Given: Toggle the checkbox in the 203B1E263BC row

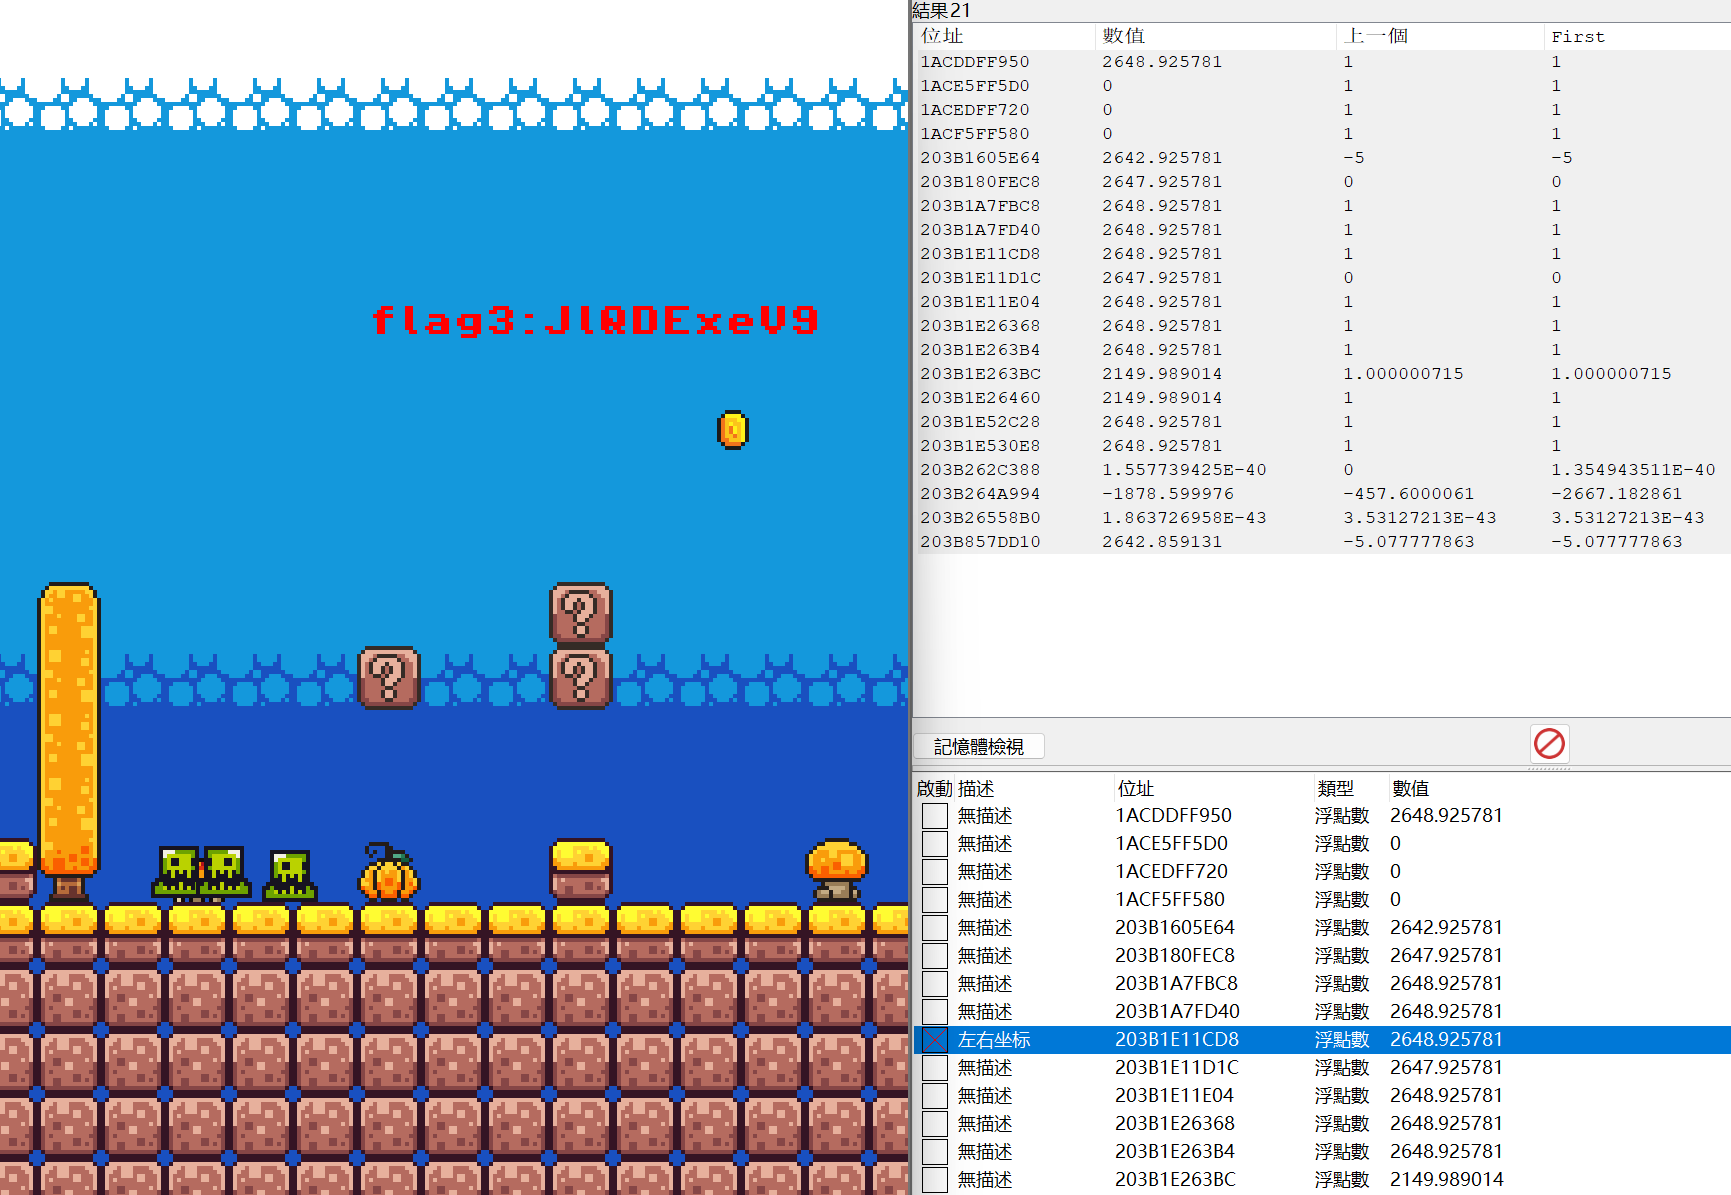Looking at the screenshot, I should 935,1180.
